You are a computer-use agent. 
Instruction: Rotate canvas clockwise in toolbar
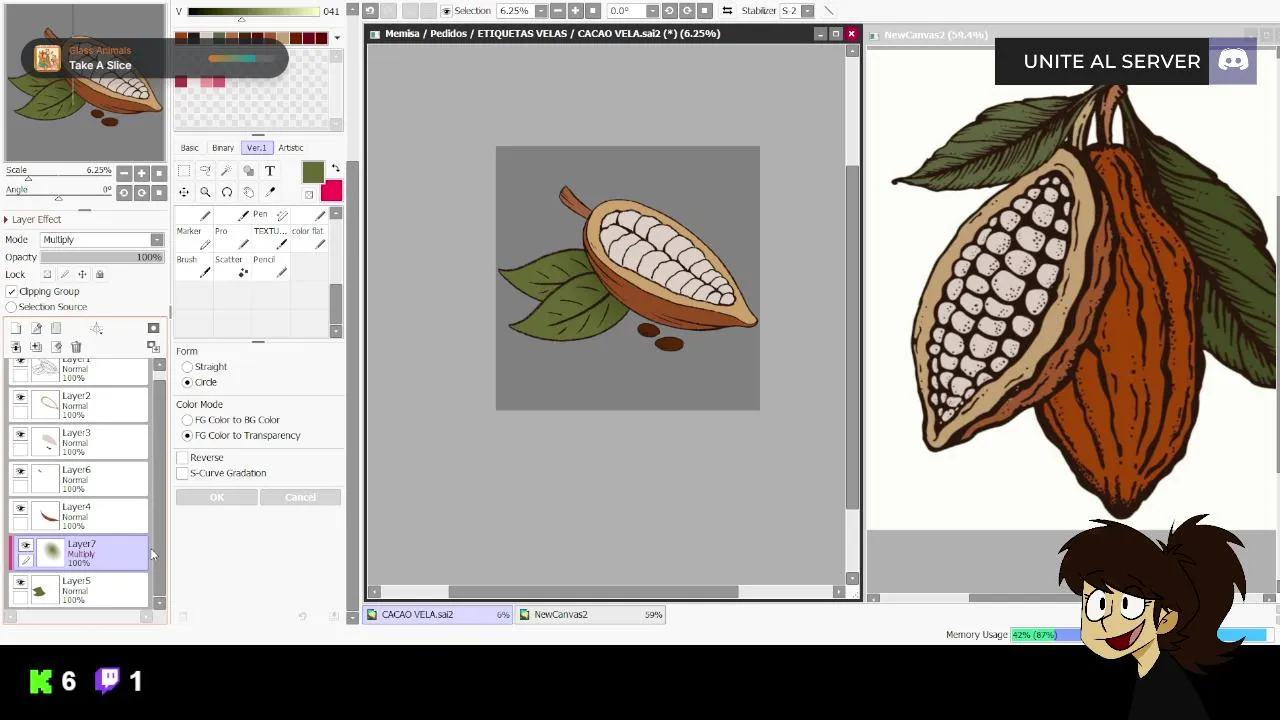pos(686,11)
